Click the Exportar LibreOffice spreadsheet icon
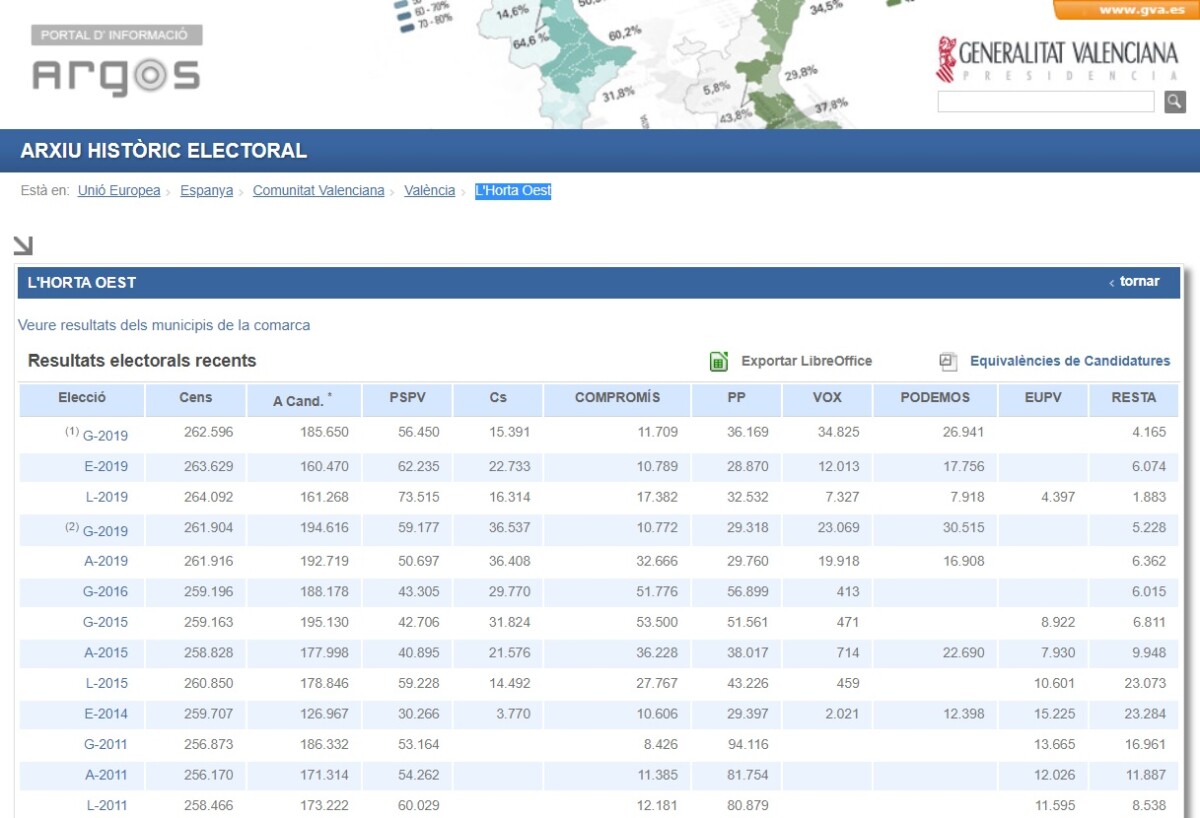 tap(719, 361)
